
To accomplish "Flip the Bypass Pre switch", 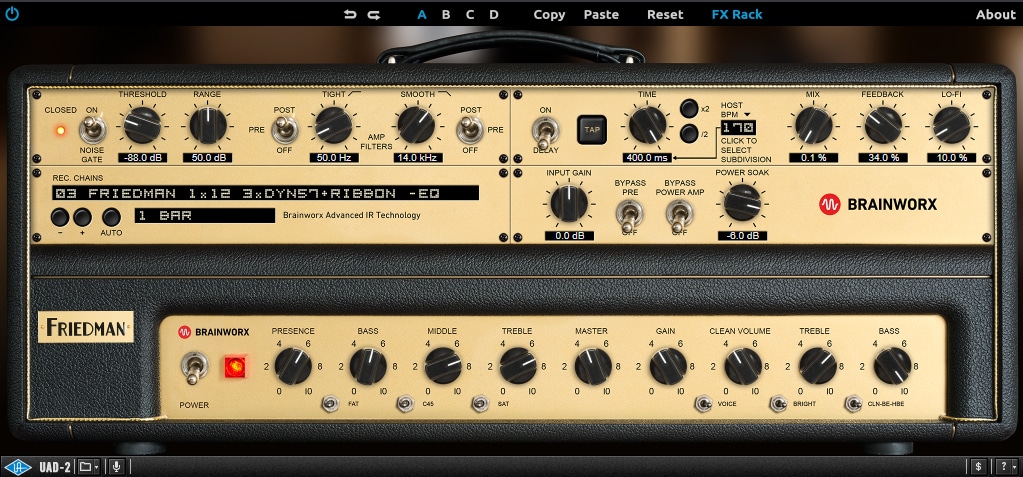I will click(630, 216).
